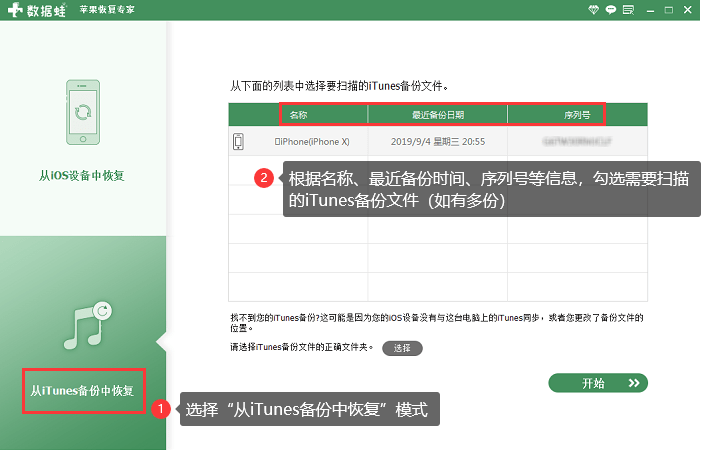The image size is (701, 450).
Task: Sort by 序列号 column header
Action: coord(576,115)
